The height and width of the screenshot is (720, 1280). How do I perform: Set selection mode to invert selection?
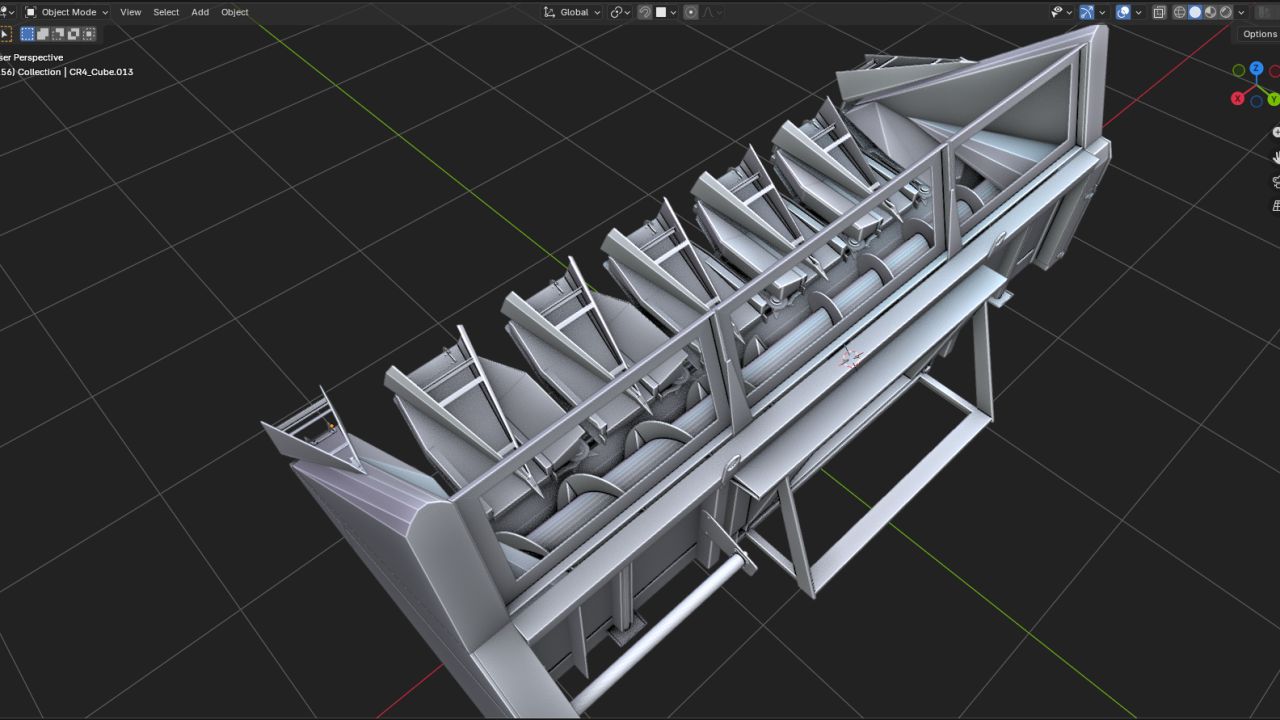73,34
